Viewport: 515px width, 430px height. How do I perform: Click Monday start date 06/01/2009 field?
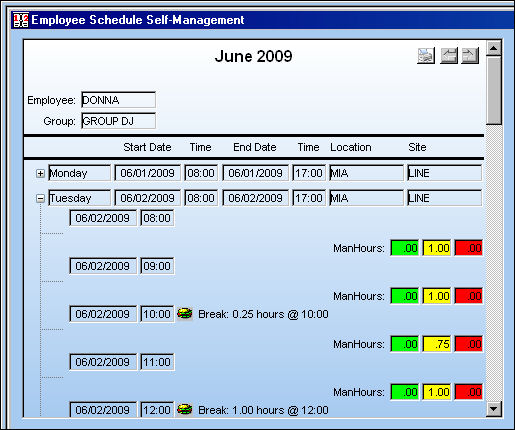pyautogui.click(x=147, y=173)
